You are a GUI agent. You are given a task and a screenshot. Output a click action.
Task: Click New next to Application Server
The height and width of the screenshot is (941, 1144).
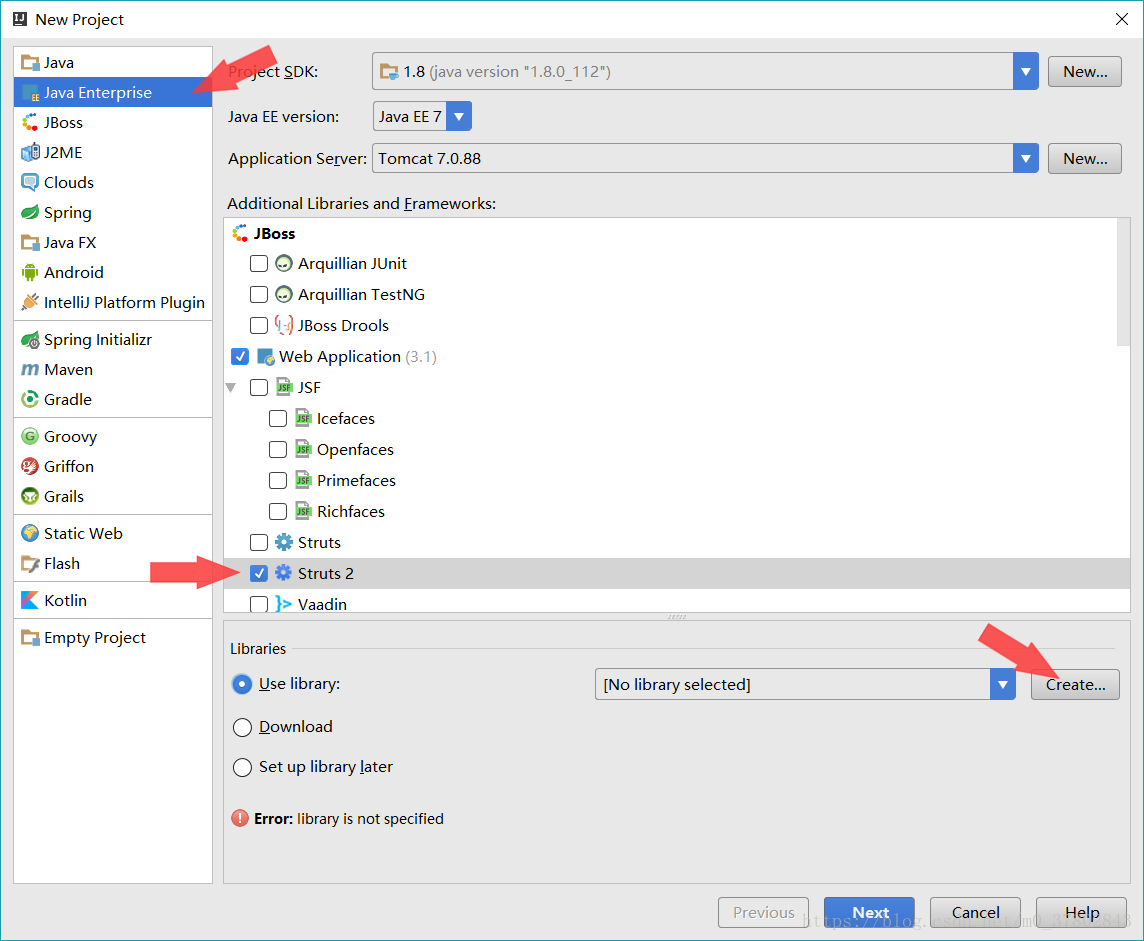pos(1084,158)
